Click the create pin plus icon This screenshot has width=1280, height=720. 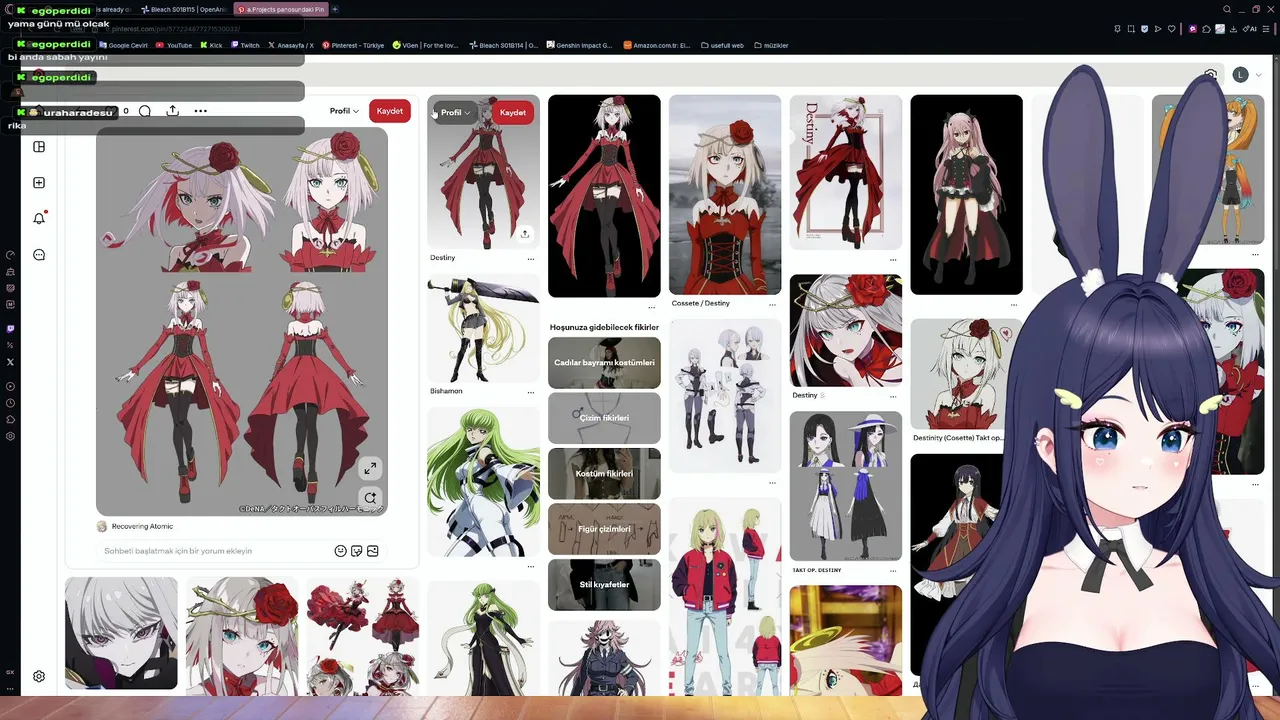(39, 183)
